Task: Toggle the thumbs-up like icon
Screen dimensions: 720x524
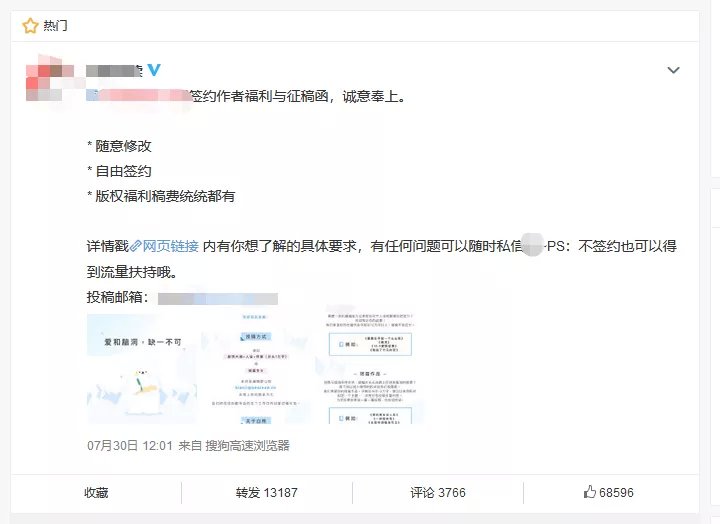Action: 590,492
